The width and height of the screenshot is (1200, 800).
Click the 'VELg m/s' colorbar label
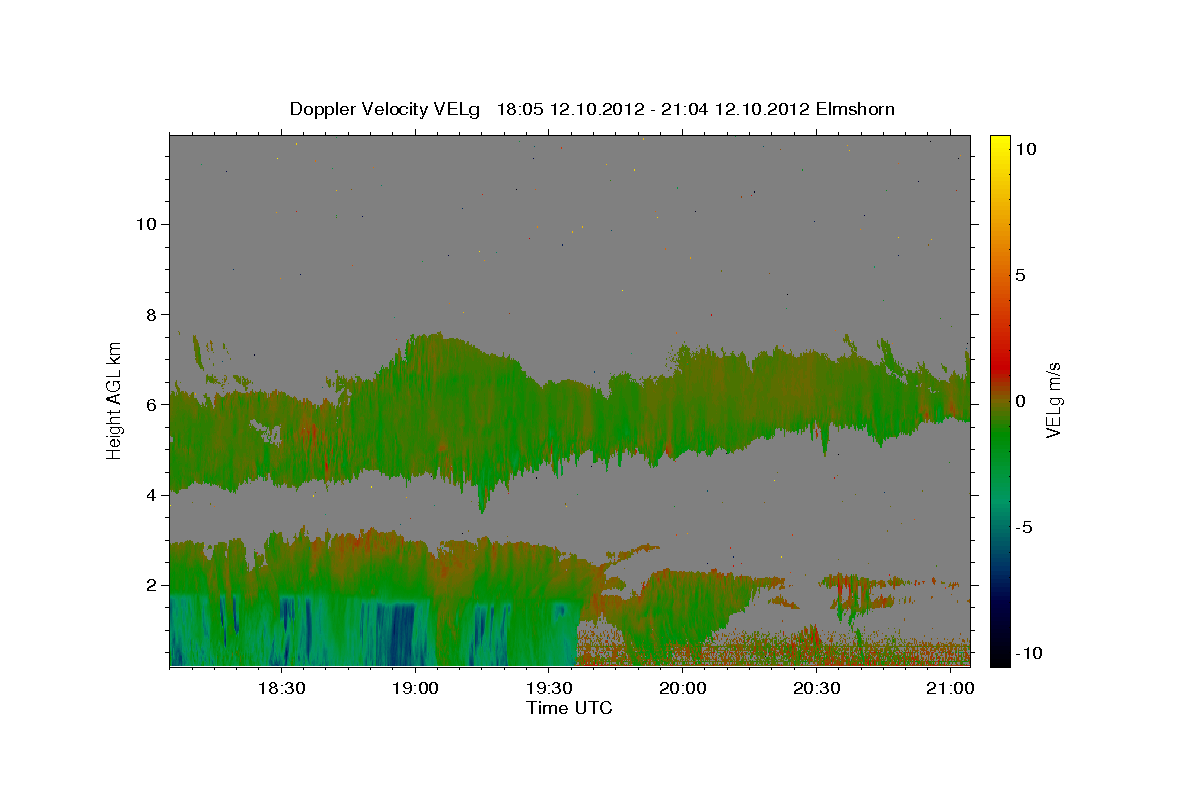coord(1053,401)
